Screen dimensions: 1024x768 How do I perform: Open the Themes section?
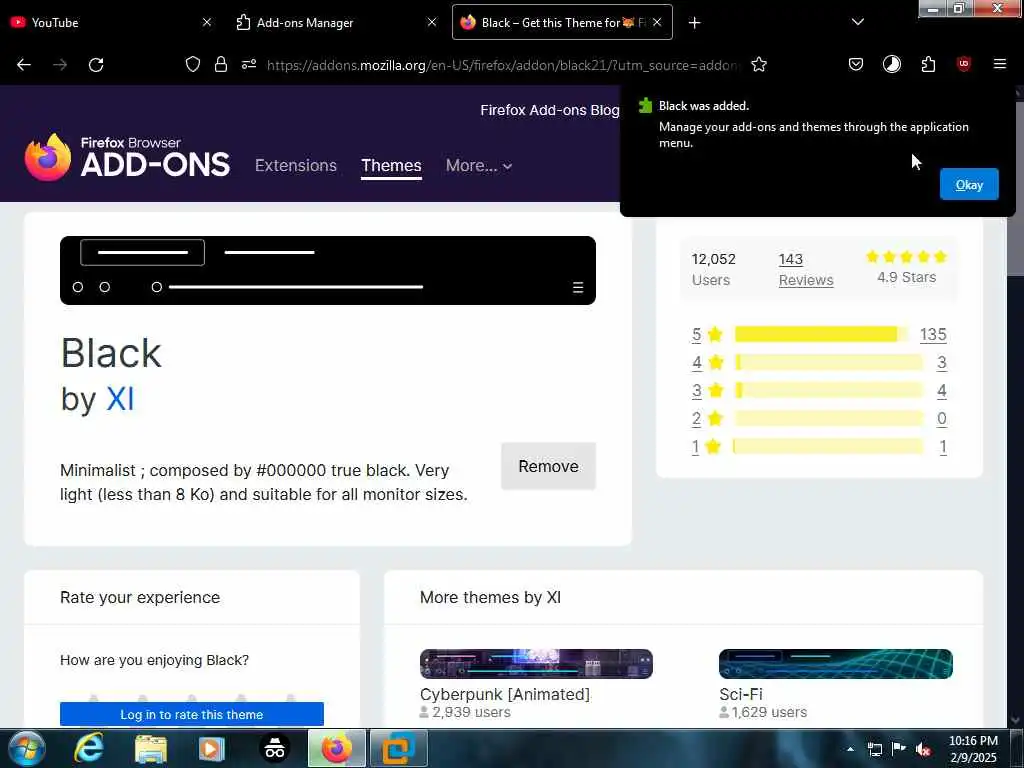[x=391, y=165]
